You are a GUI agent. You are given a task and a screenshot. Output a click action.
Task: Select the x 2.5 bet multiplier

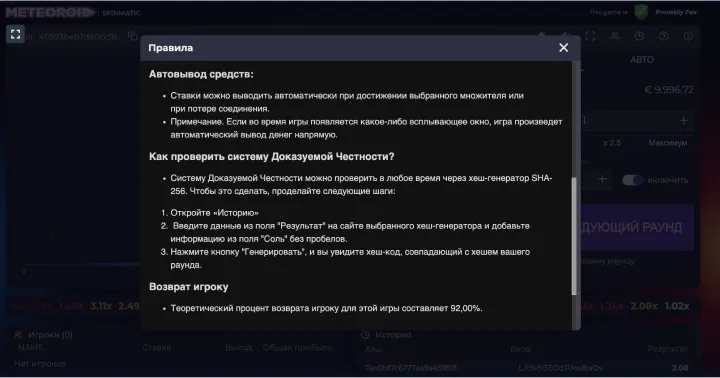[612, 143]
